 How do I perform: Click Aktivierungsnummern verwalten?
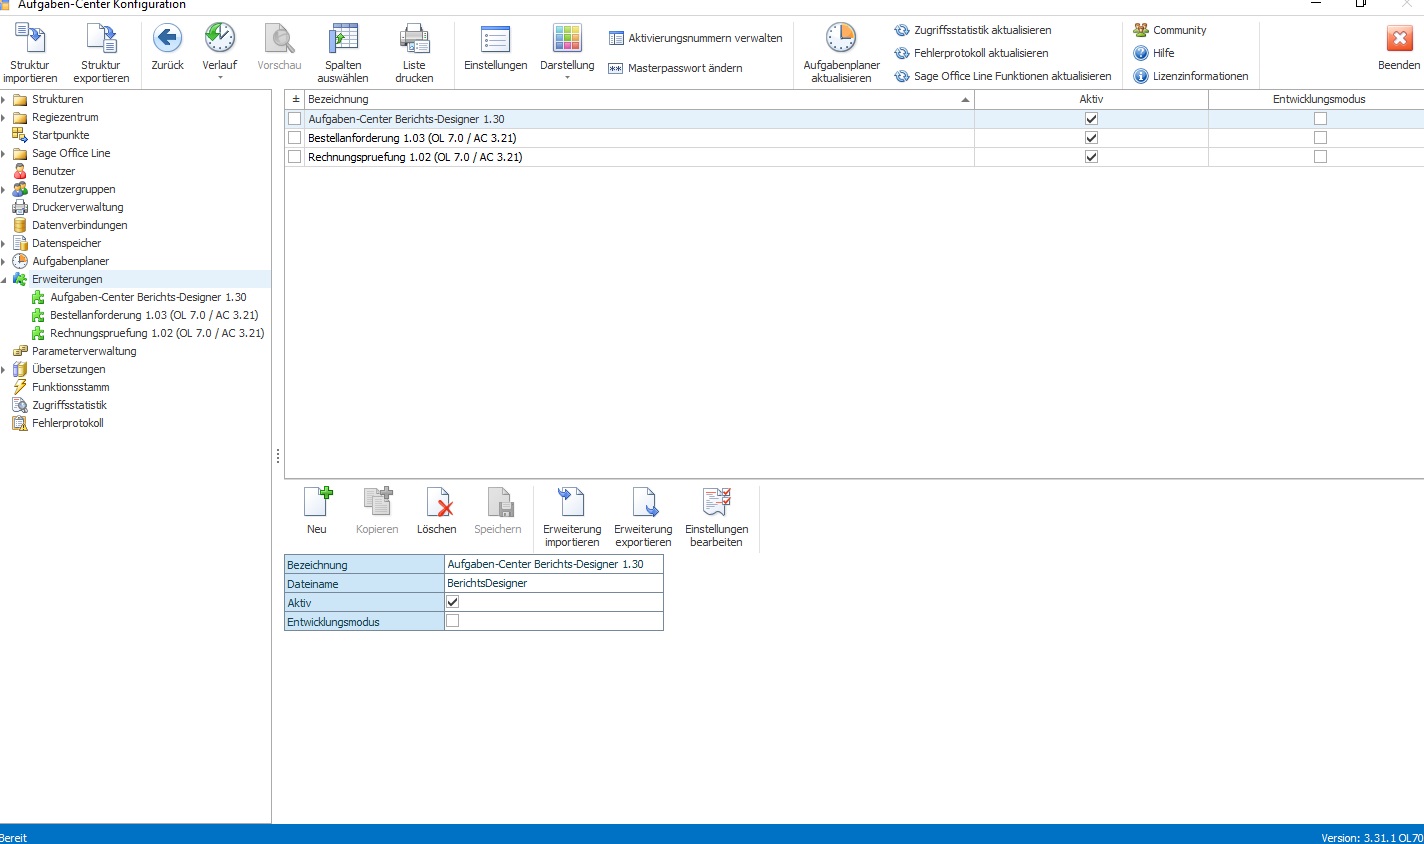pos(696,38)
